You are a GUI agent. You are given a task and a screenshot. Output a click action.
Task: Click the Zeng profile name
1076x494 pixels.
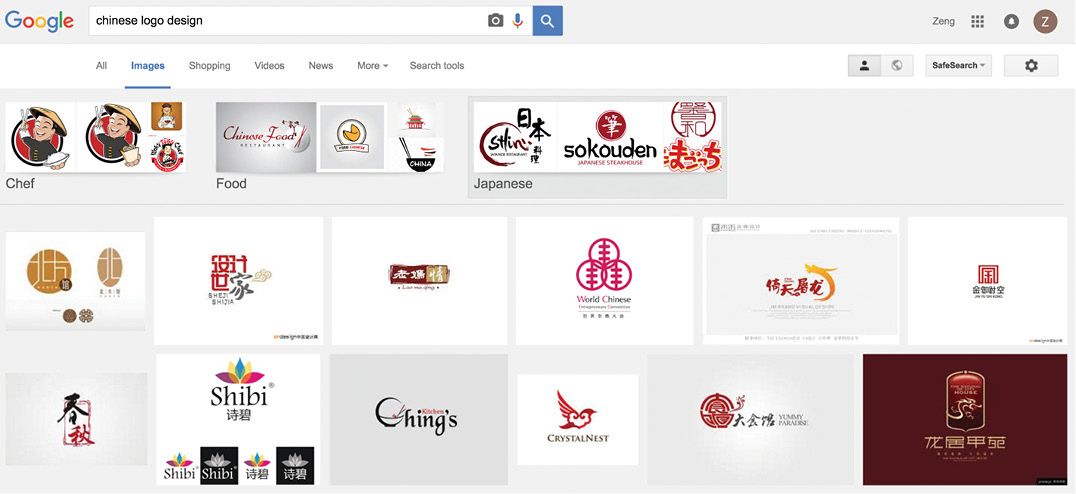coord(944,21)
